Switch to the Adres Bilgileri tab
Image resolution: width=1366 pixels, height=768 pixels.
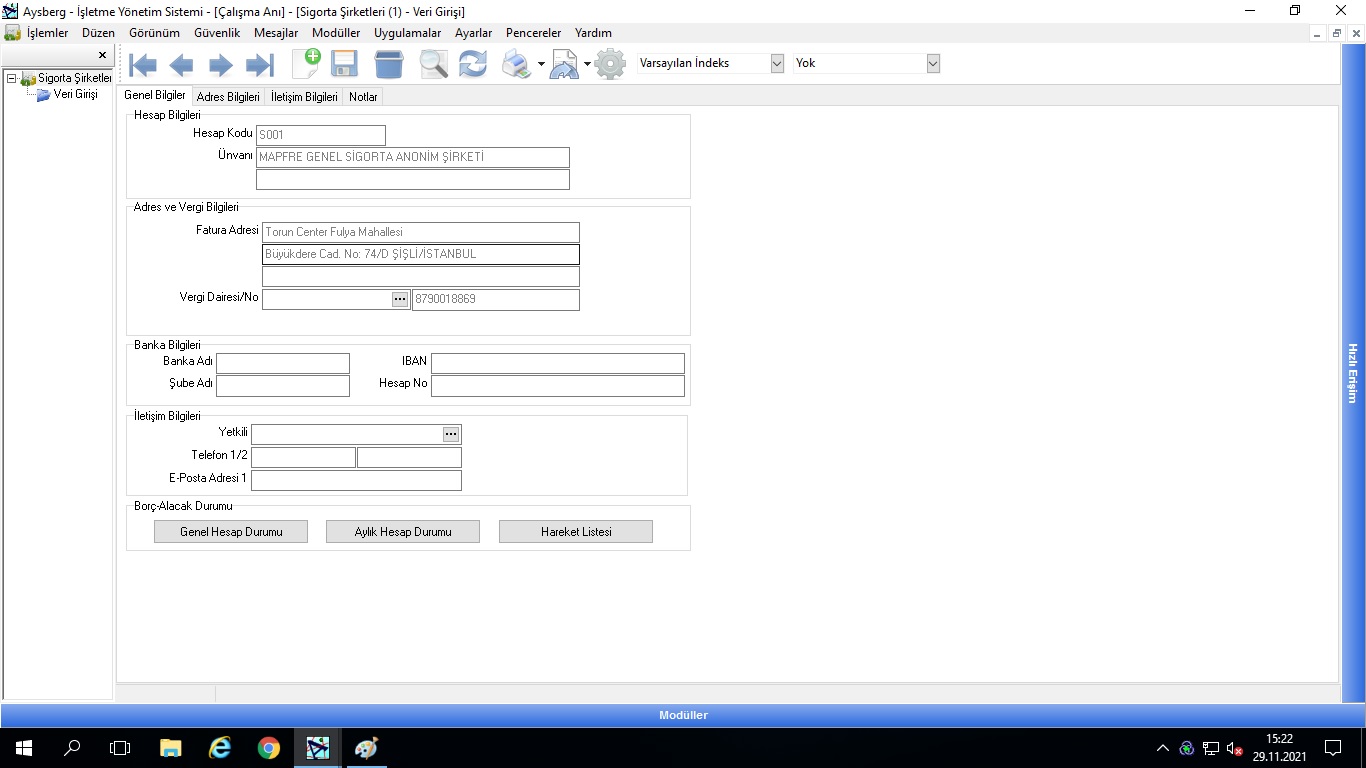point(228,97)
